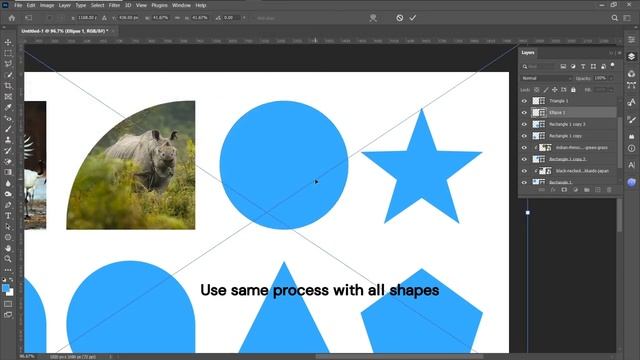This screenshot has width=640, height=360.
Task: Click the background white color swatch
Action: point(11,293)
